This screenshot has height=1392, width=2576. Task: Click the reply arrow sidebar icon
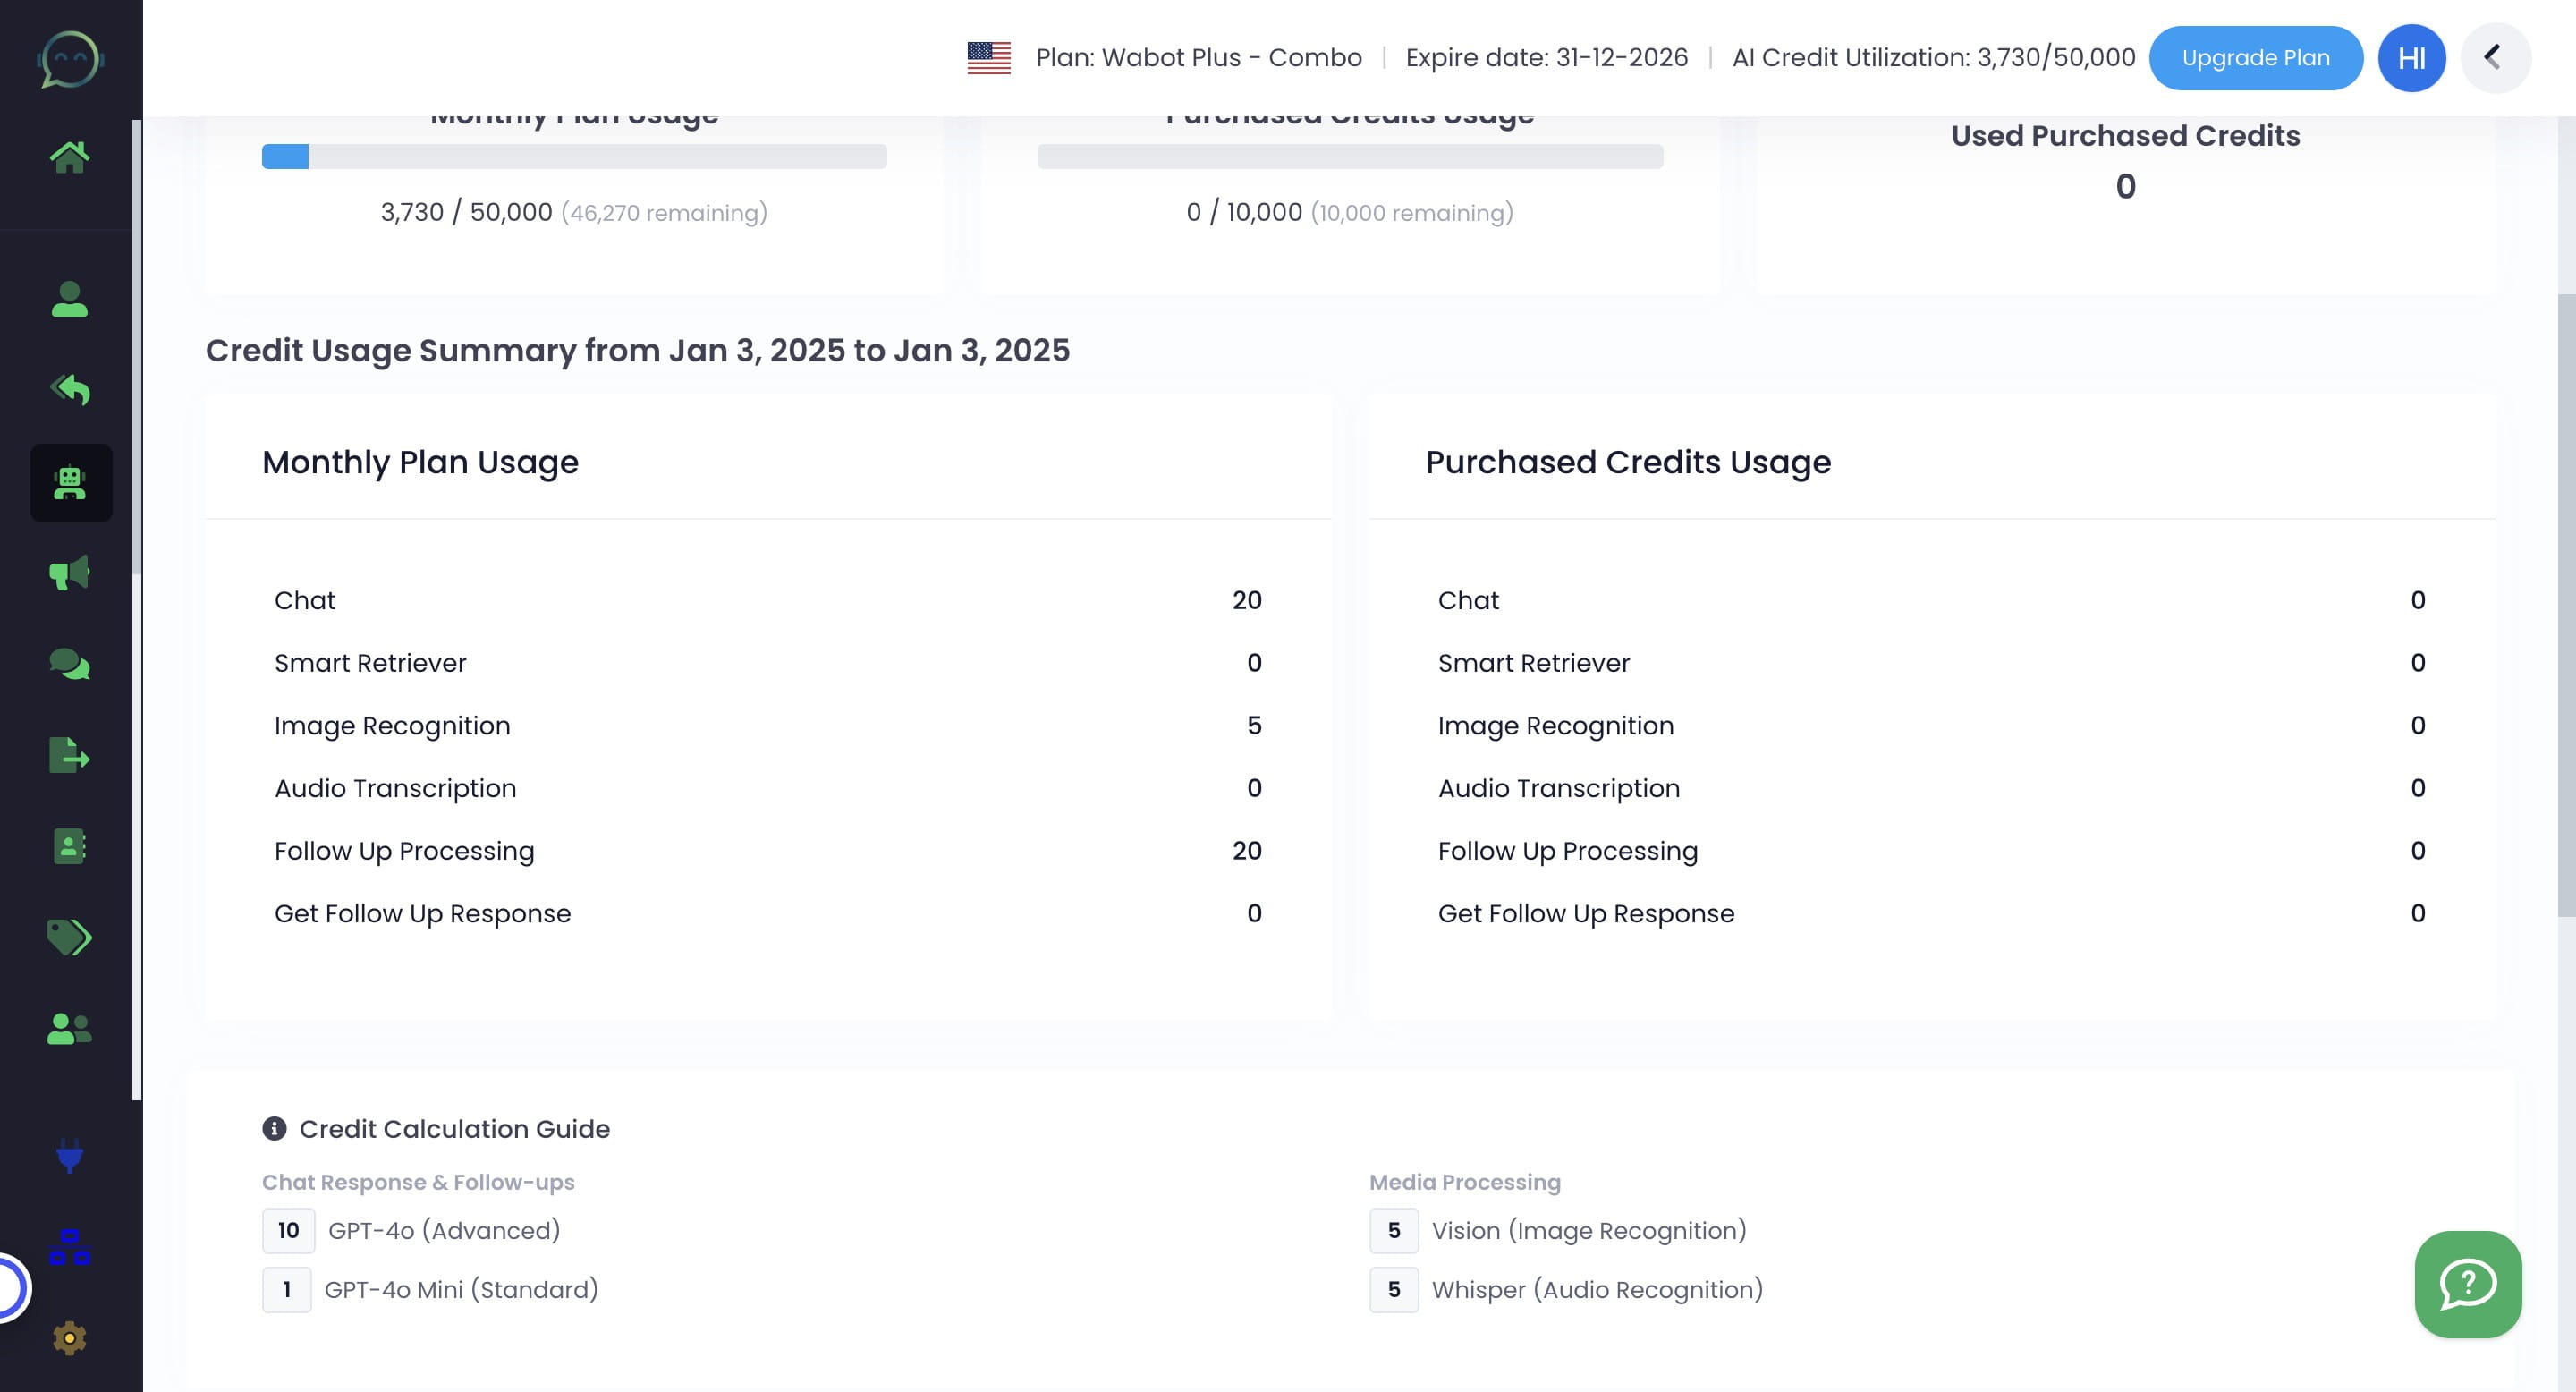(x=69, y=390)
